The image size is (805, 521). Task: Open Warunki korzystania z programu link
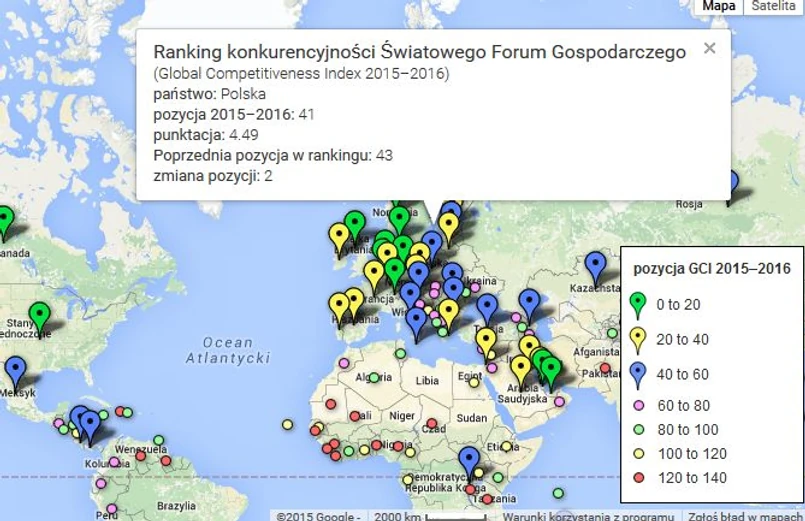pyautogui.click(x=588, y=516)
